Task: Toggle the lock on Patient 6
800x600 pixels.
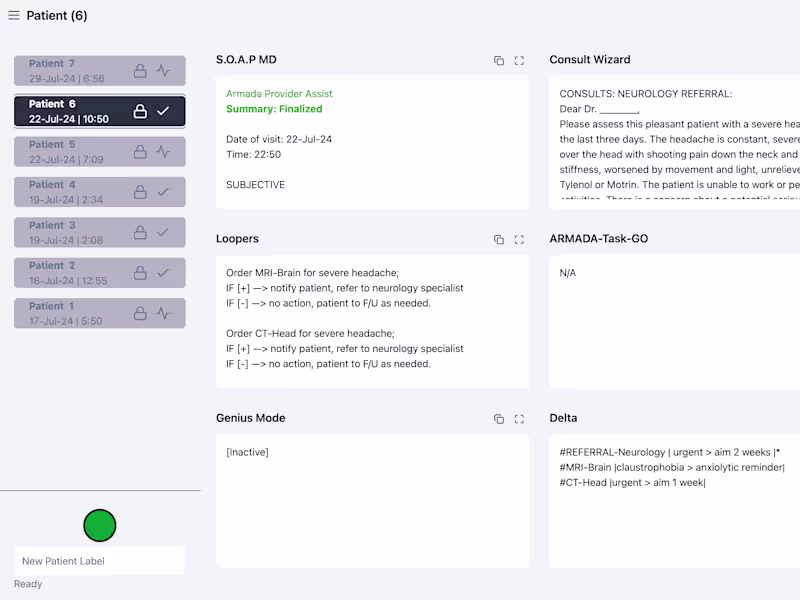Action: click(140, 111)
